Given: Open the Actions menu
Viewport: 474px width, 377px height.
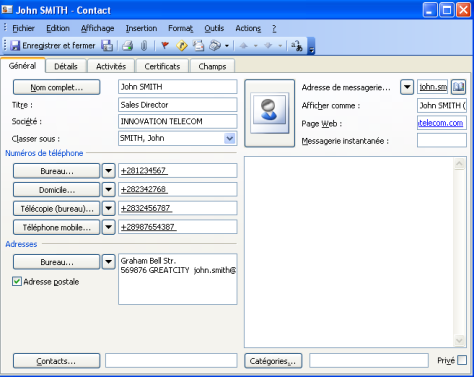Looking at the screenshot, I should [x=248, y=28].
